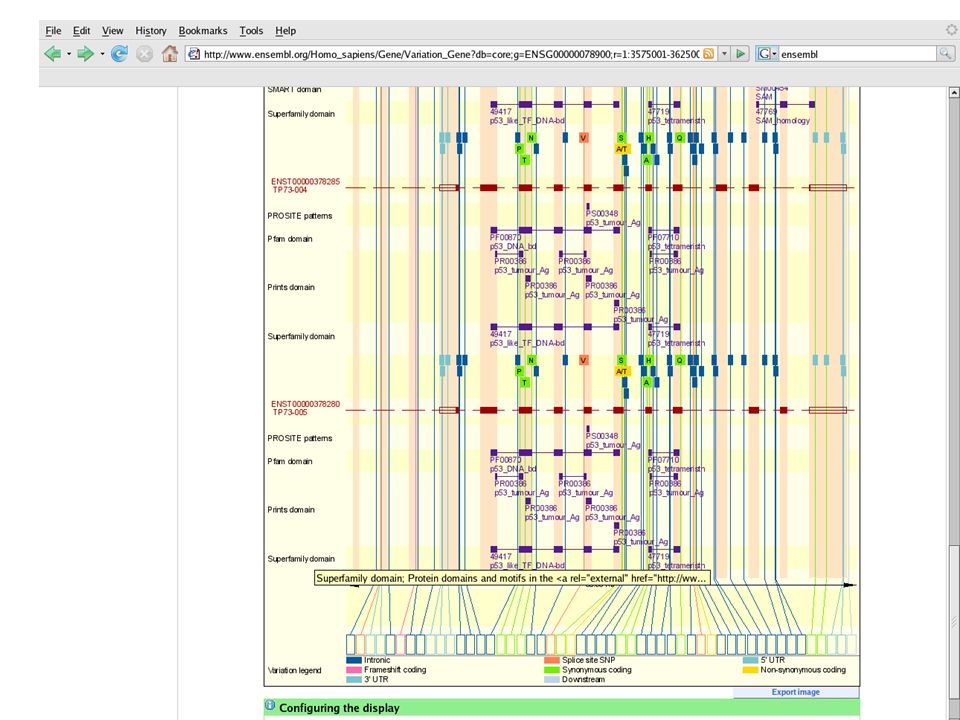Click the P variation box above TP73-005
Screen dimensions: 960x720
click(x=519, y=371)
